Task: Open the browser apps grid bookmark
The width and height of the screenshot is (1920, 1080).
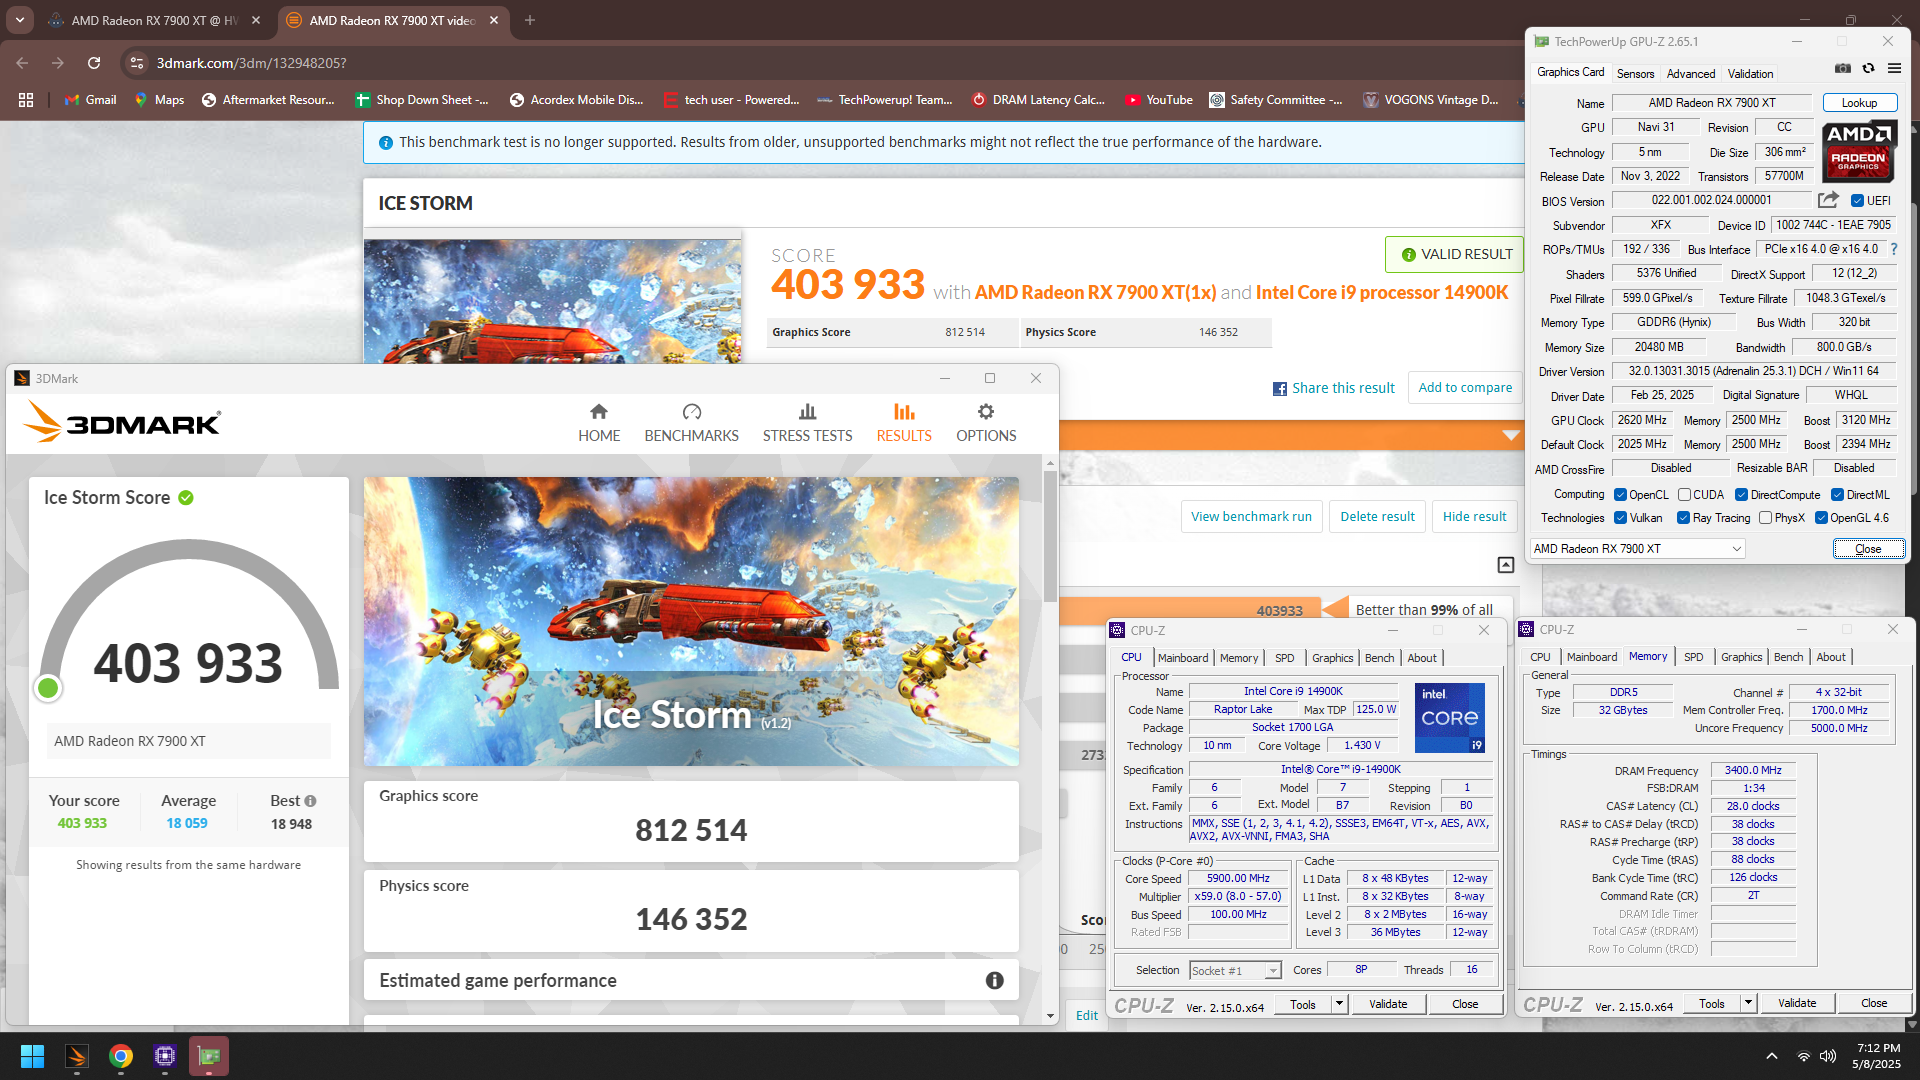Action: coord(26,100)
